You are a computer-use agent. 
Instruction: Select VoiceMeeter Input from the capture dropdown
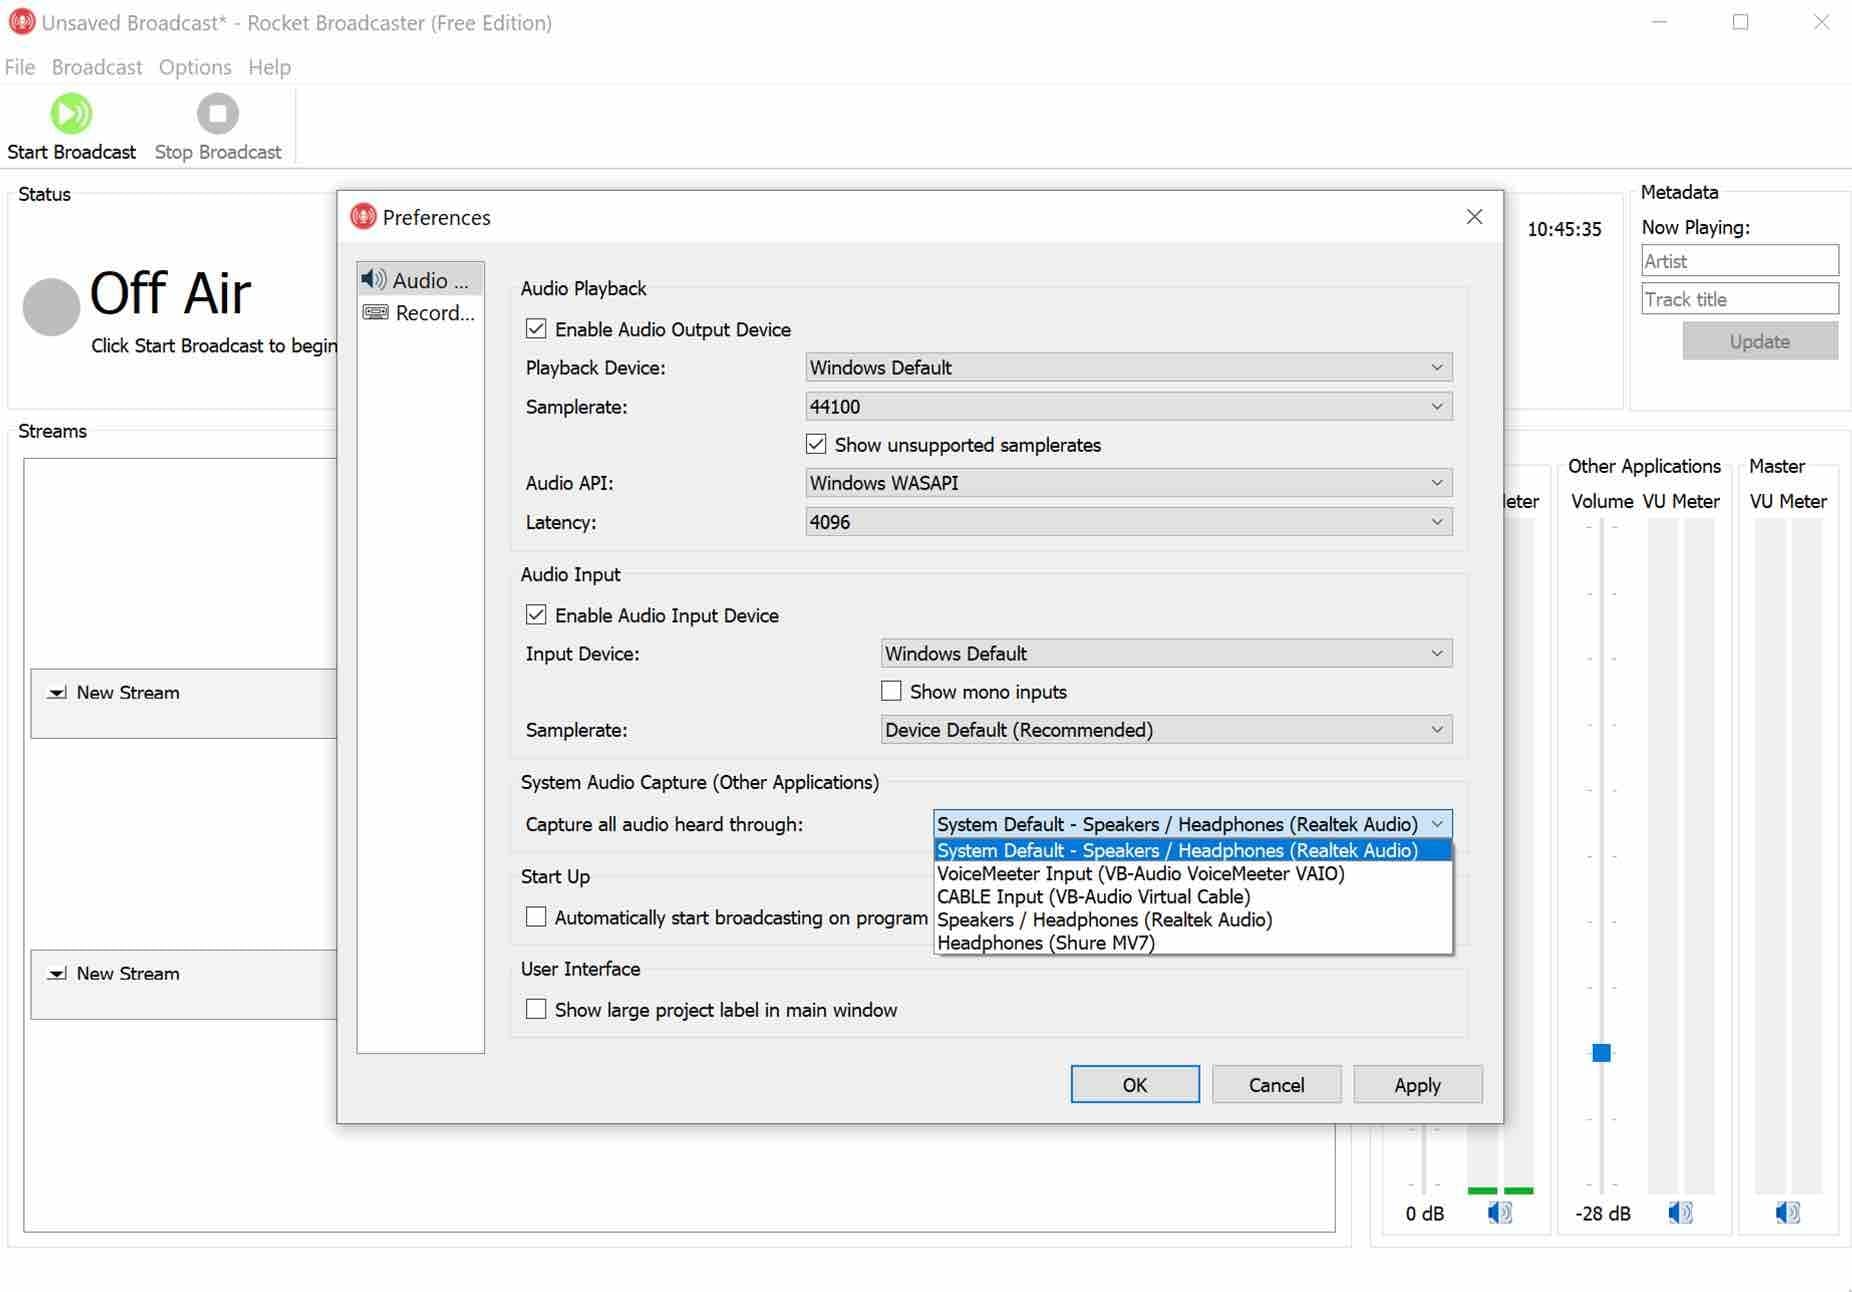coord(1140,873)
